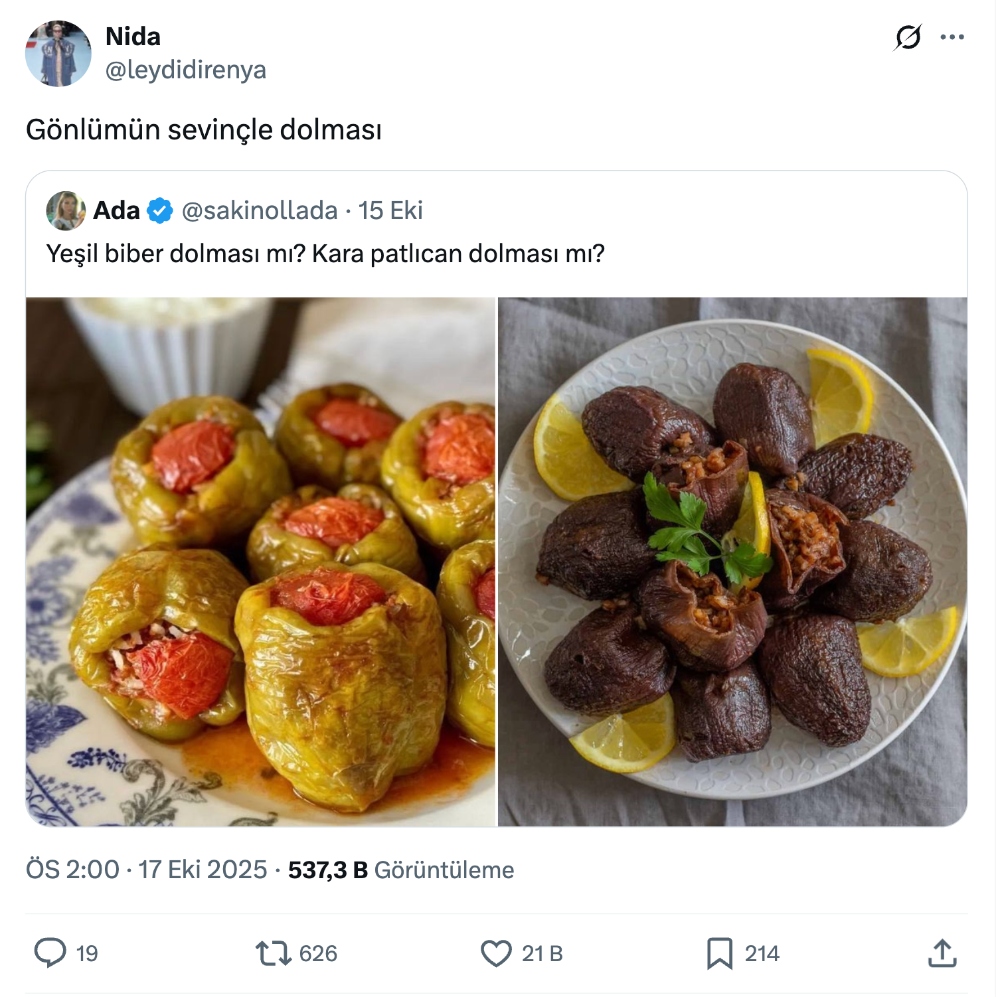This screenshot has width=1000, height=997.
Task: Click the 537,3 B Görüntüleme view count
Action: (x=400, y=870)
